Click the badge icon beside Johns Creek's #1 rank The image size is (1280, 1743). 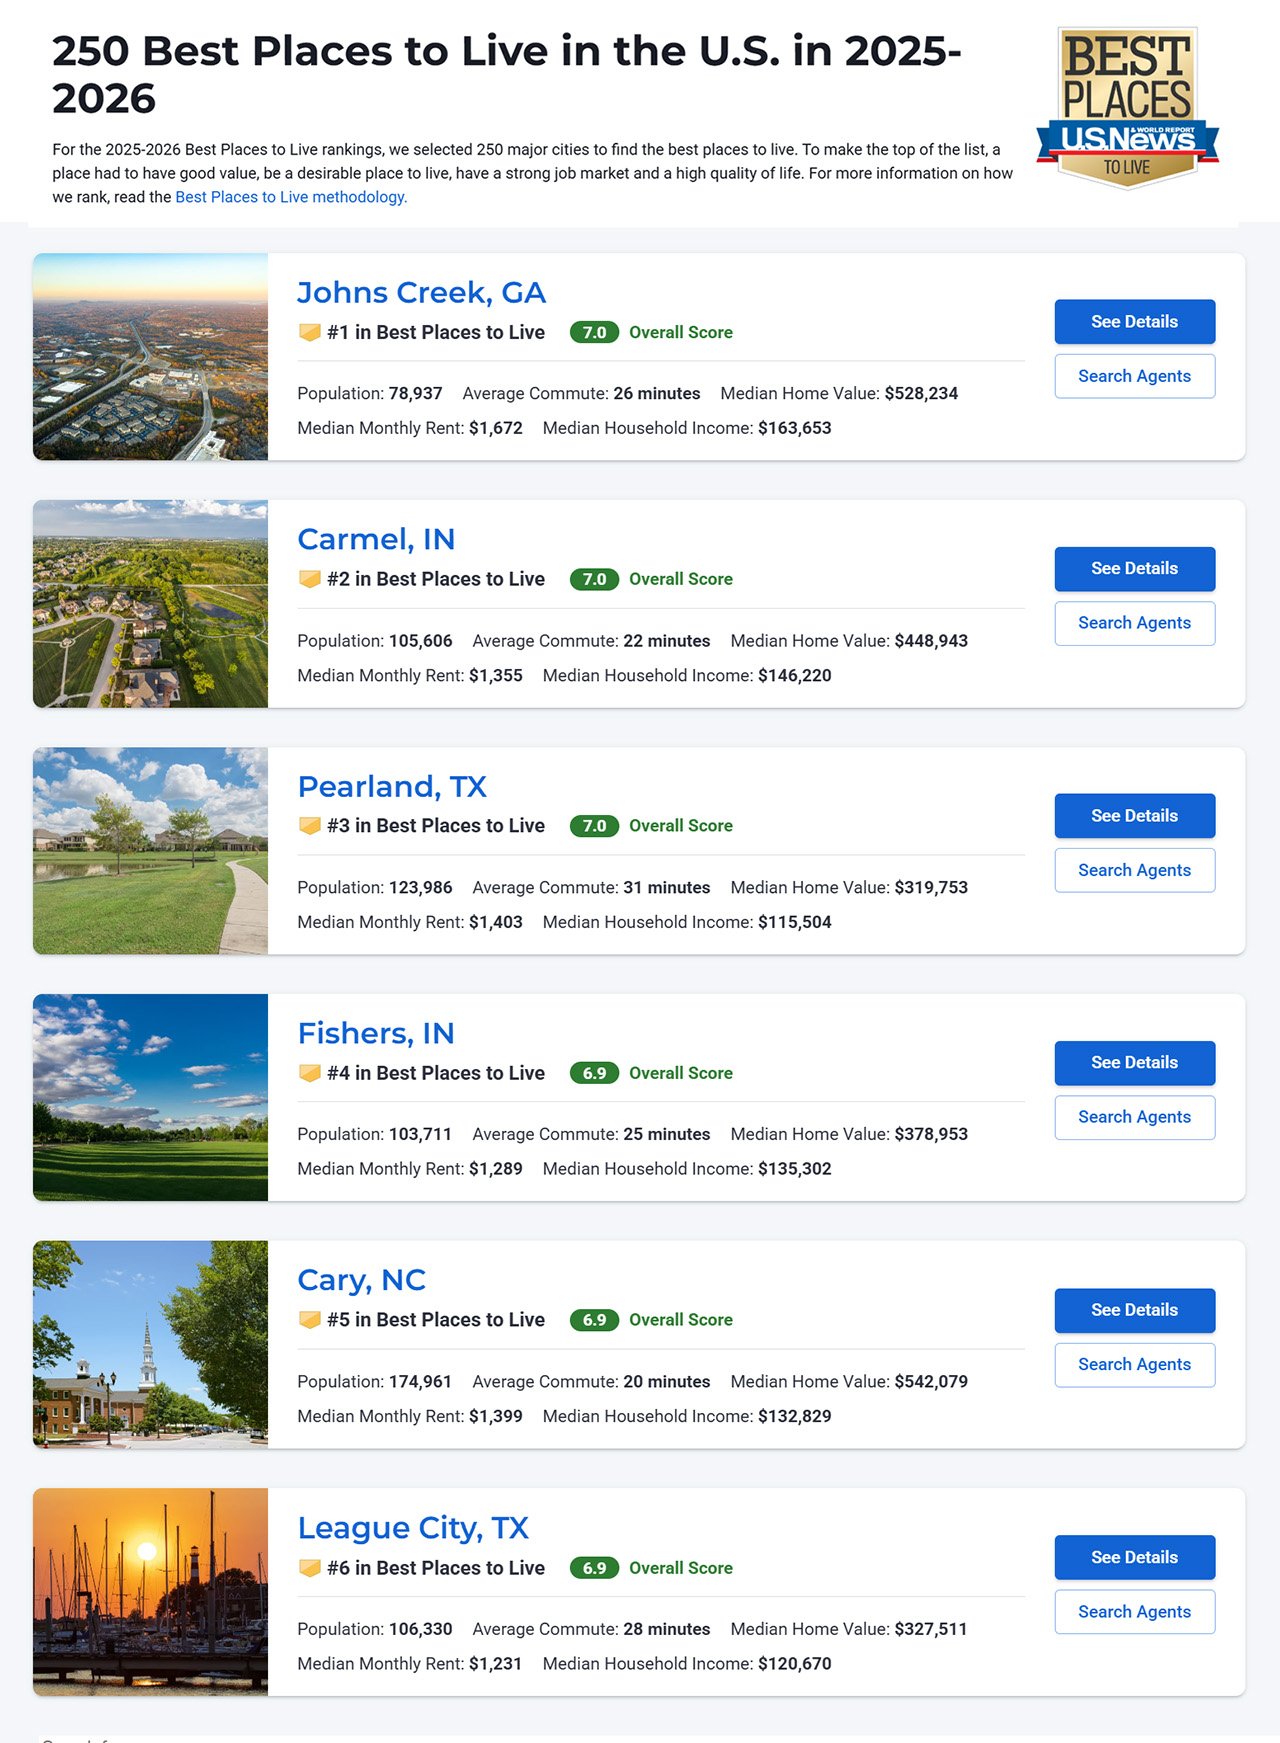(x=310, y=332)
